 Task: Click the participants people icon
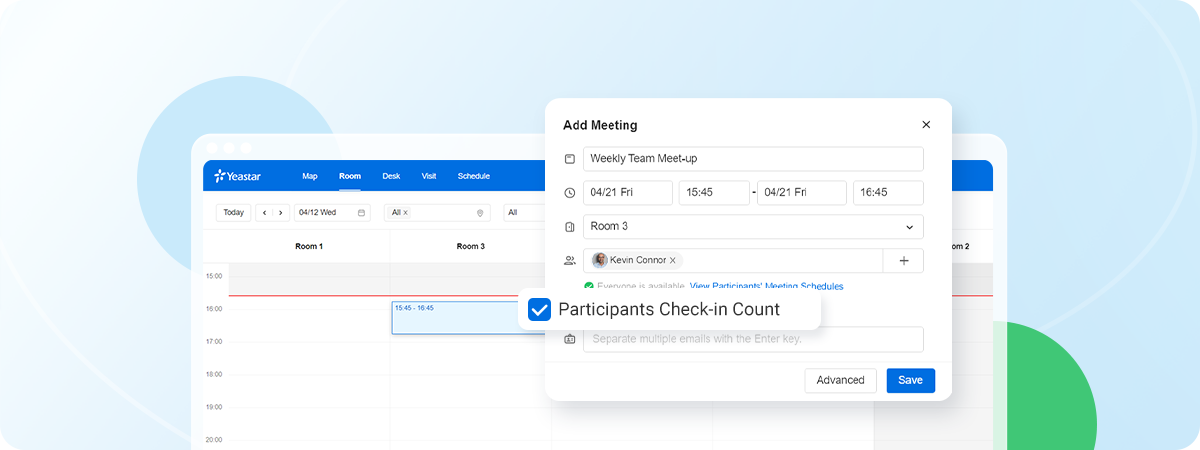(x=569, y=261)
